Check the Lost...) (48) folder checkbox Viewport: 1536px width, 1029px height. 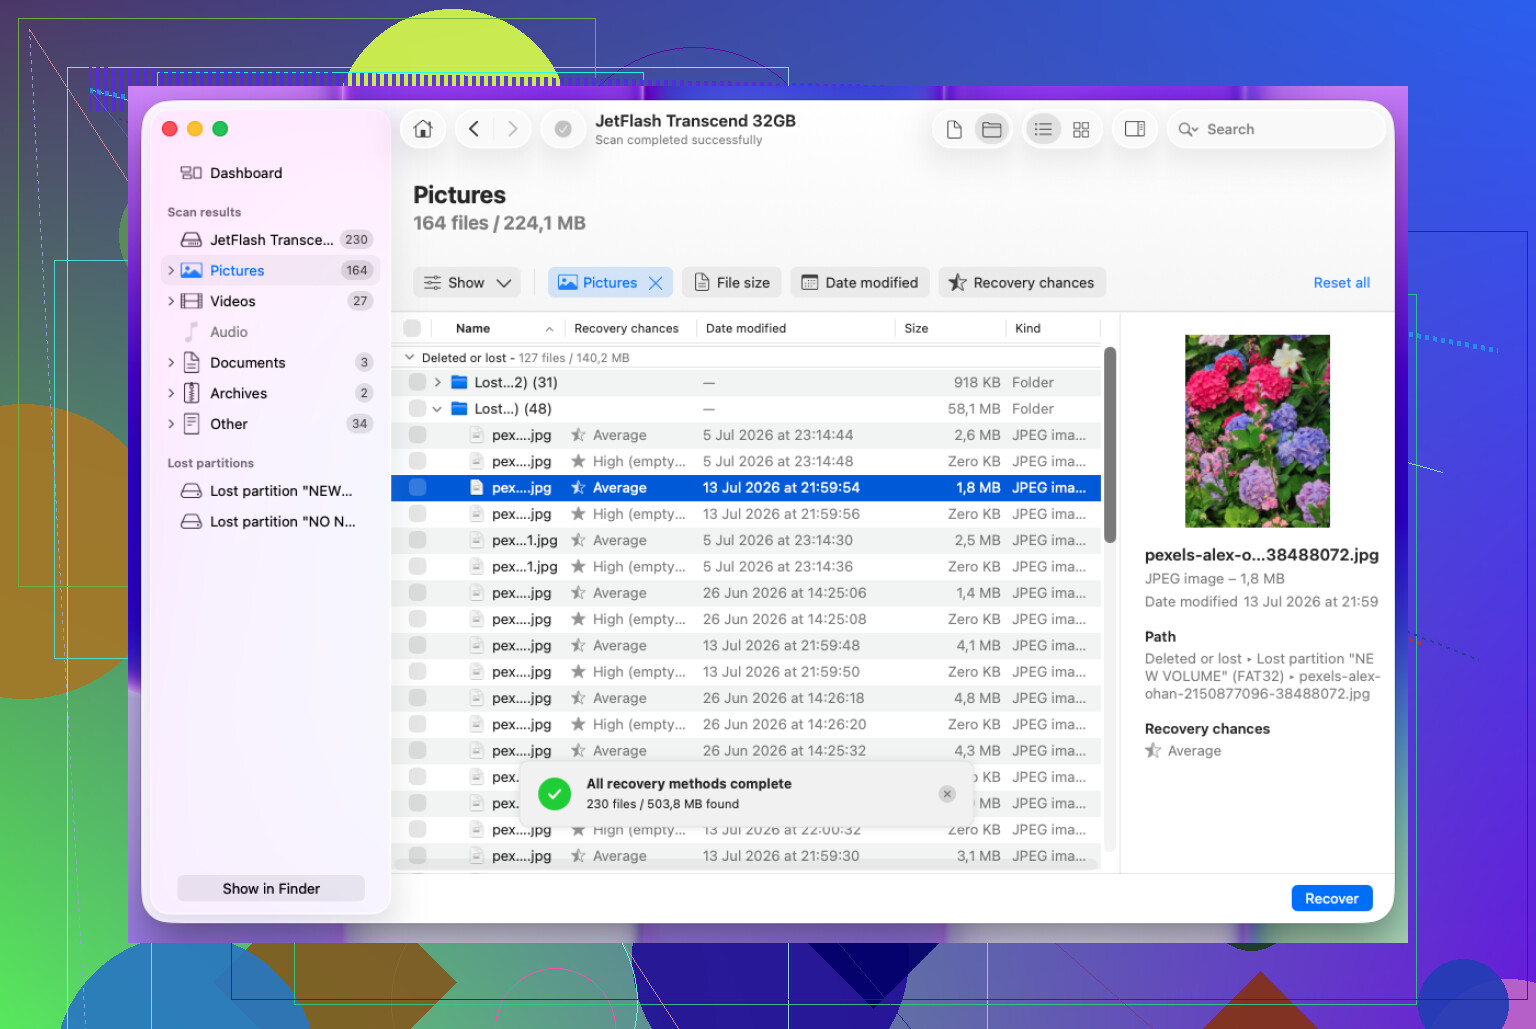point(418,409)
